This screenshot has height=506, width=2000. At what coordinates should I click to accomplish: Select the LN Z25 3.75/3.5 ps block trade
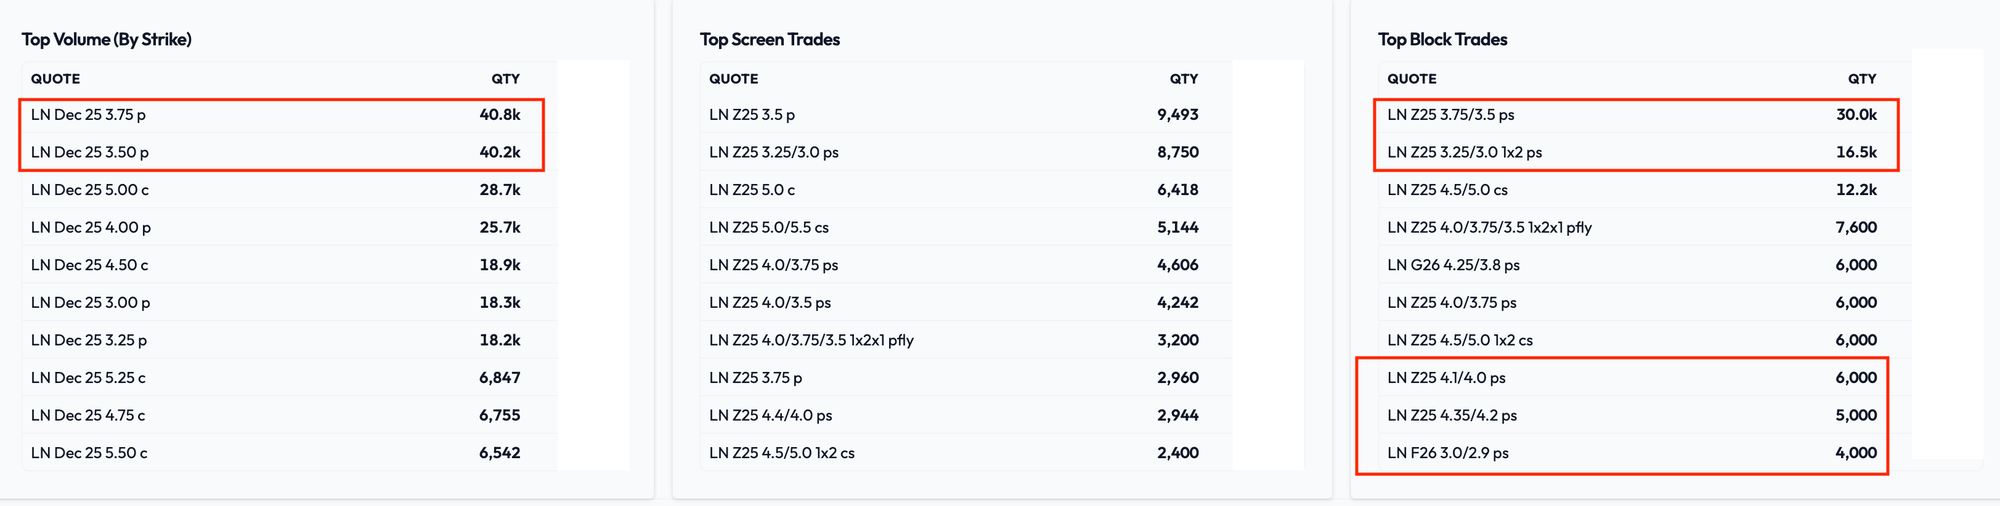1450,115
